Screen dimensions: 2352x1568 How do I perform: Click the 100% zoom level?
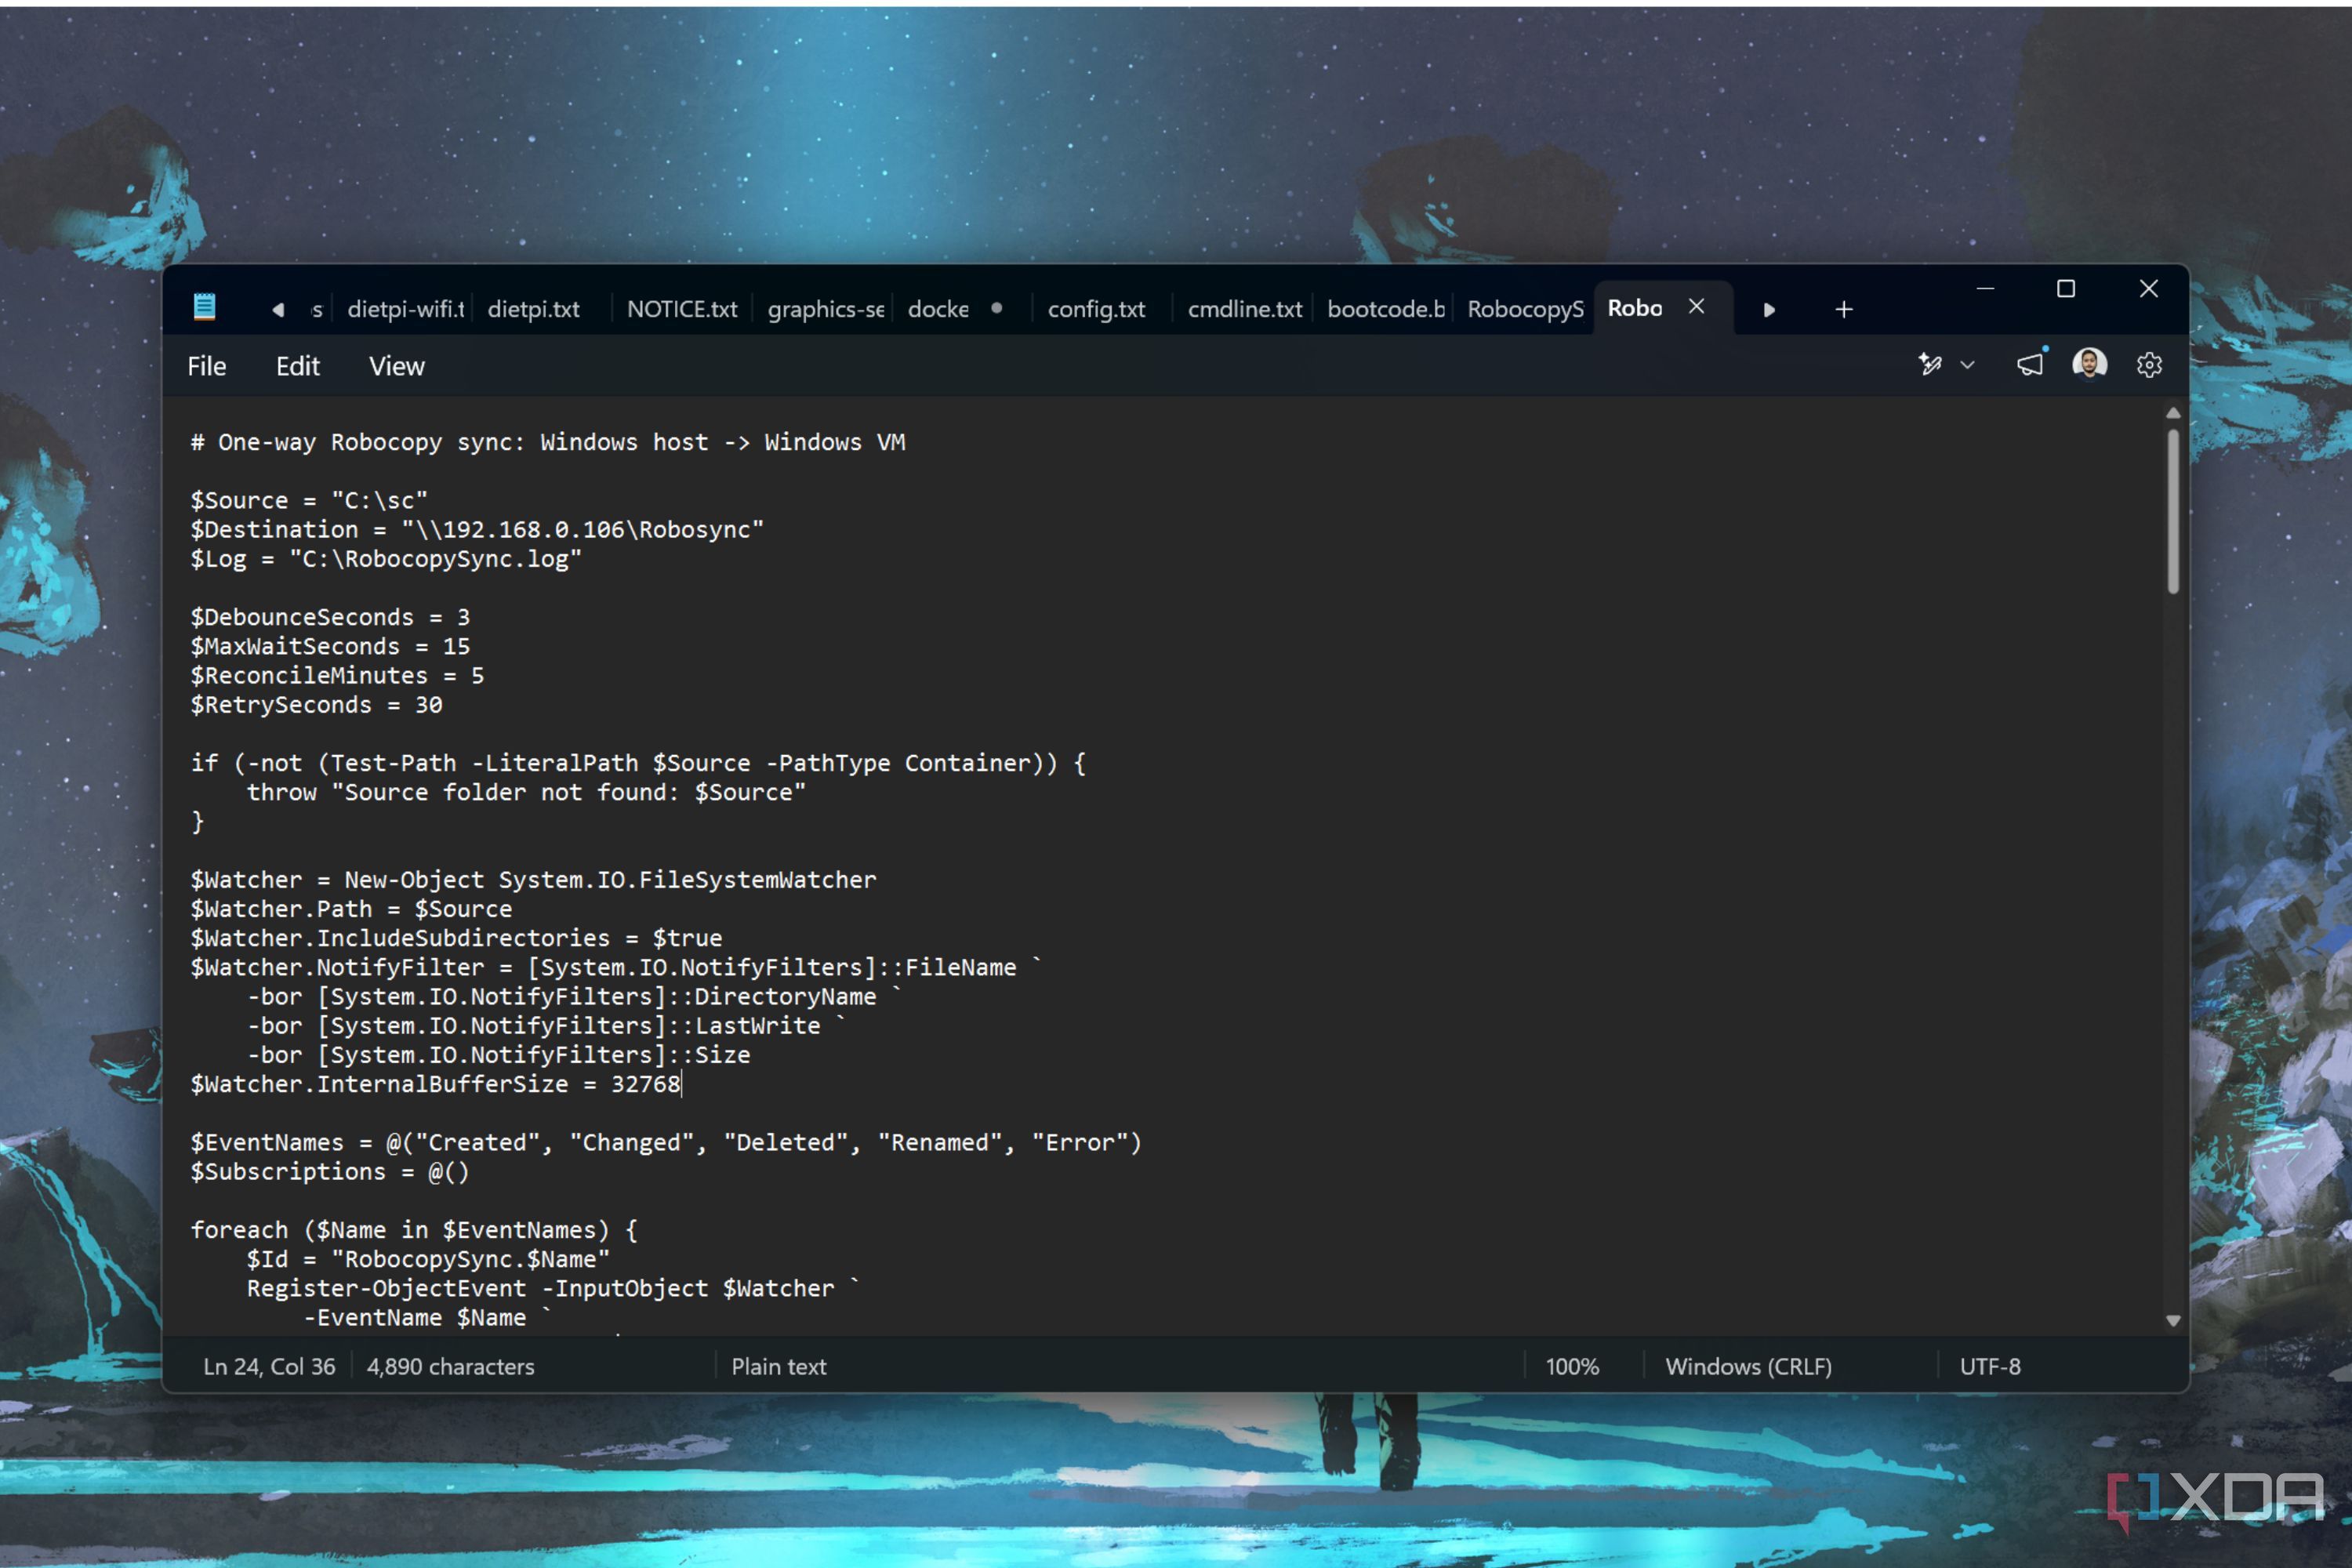(1572, 1366)
